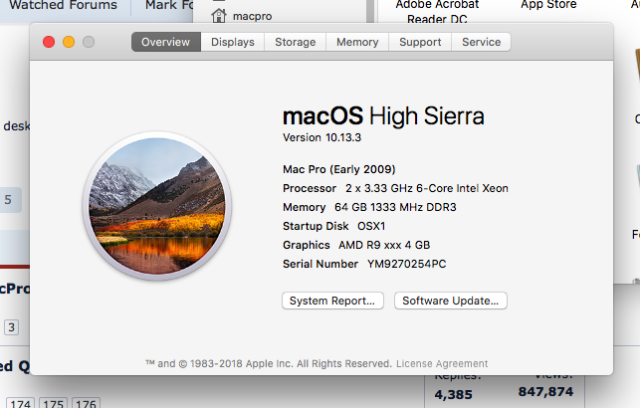Click Memory 64 GB 1333 MHz DDR3 value
The height and width of the screenshot is (408, 640).
click(x=395, y=207)
